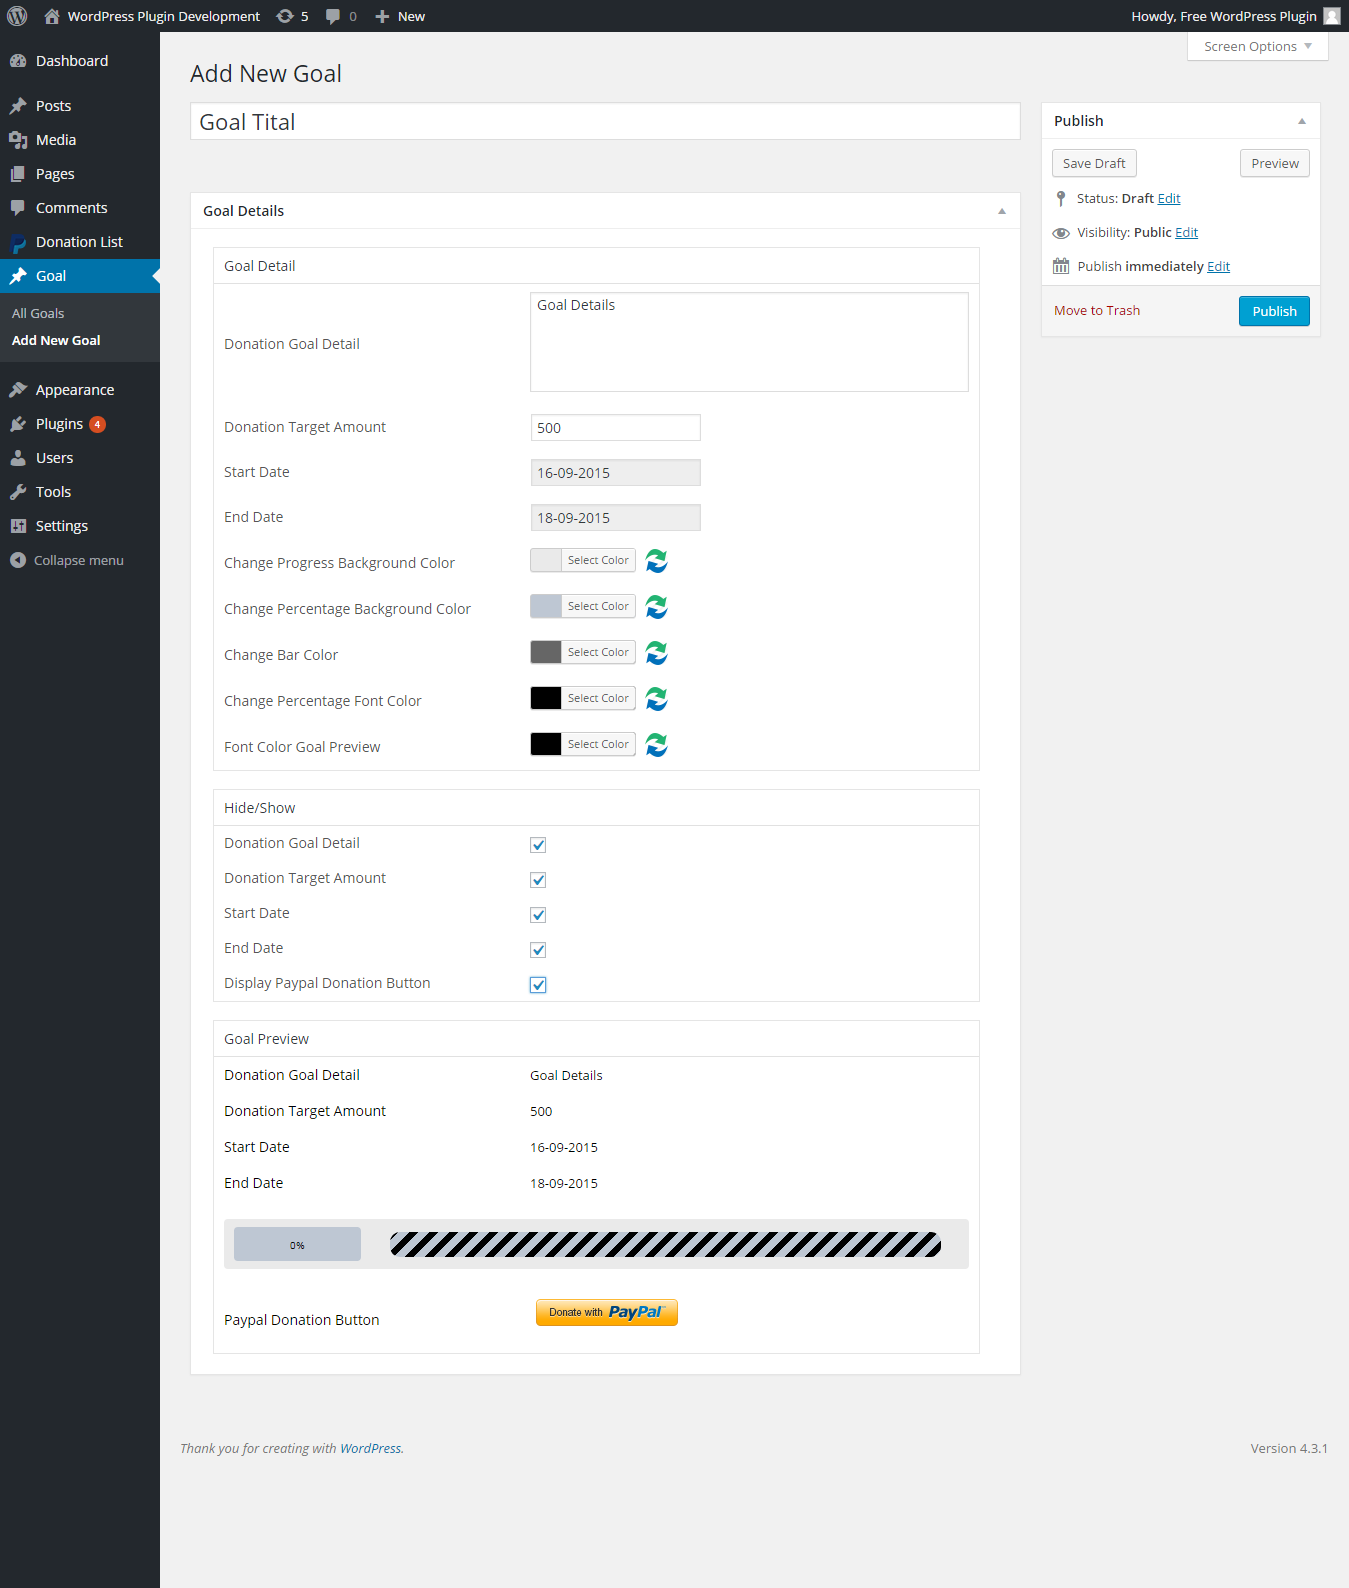Image resolution: width=1349 pixels, height=1588 pixels.
Task: Open New content menu in admin bar
Action: point(400,16)
